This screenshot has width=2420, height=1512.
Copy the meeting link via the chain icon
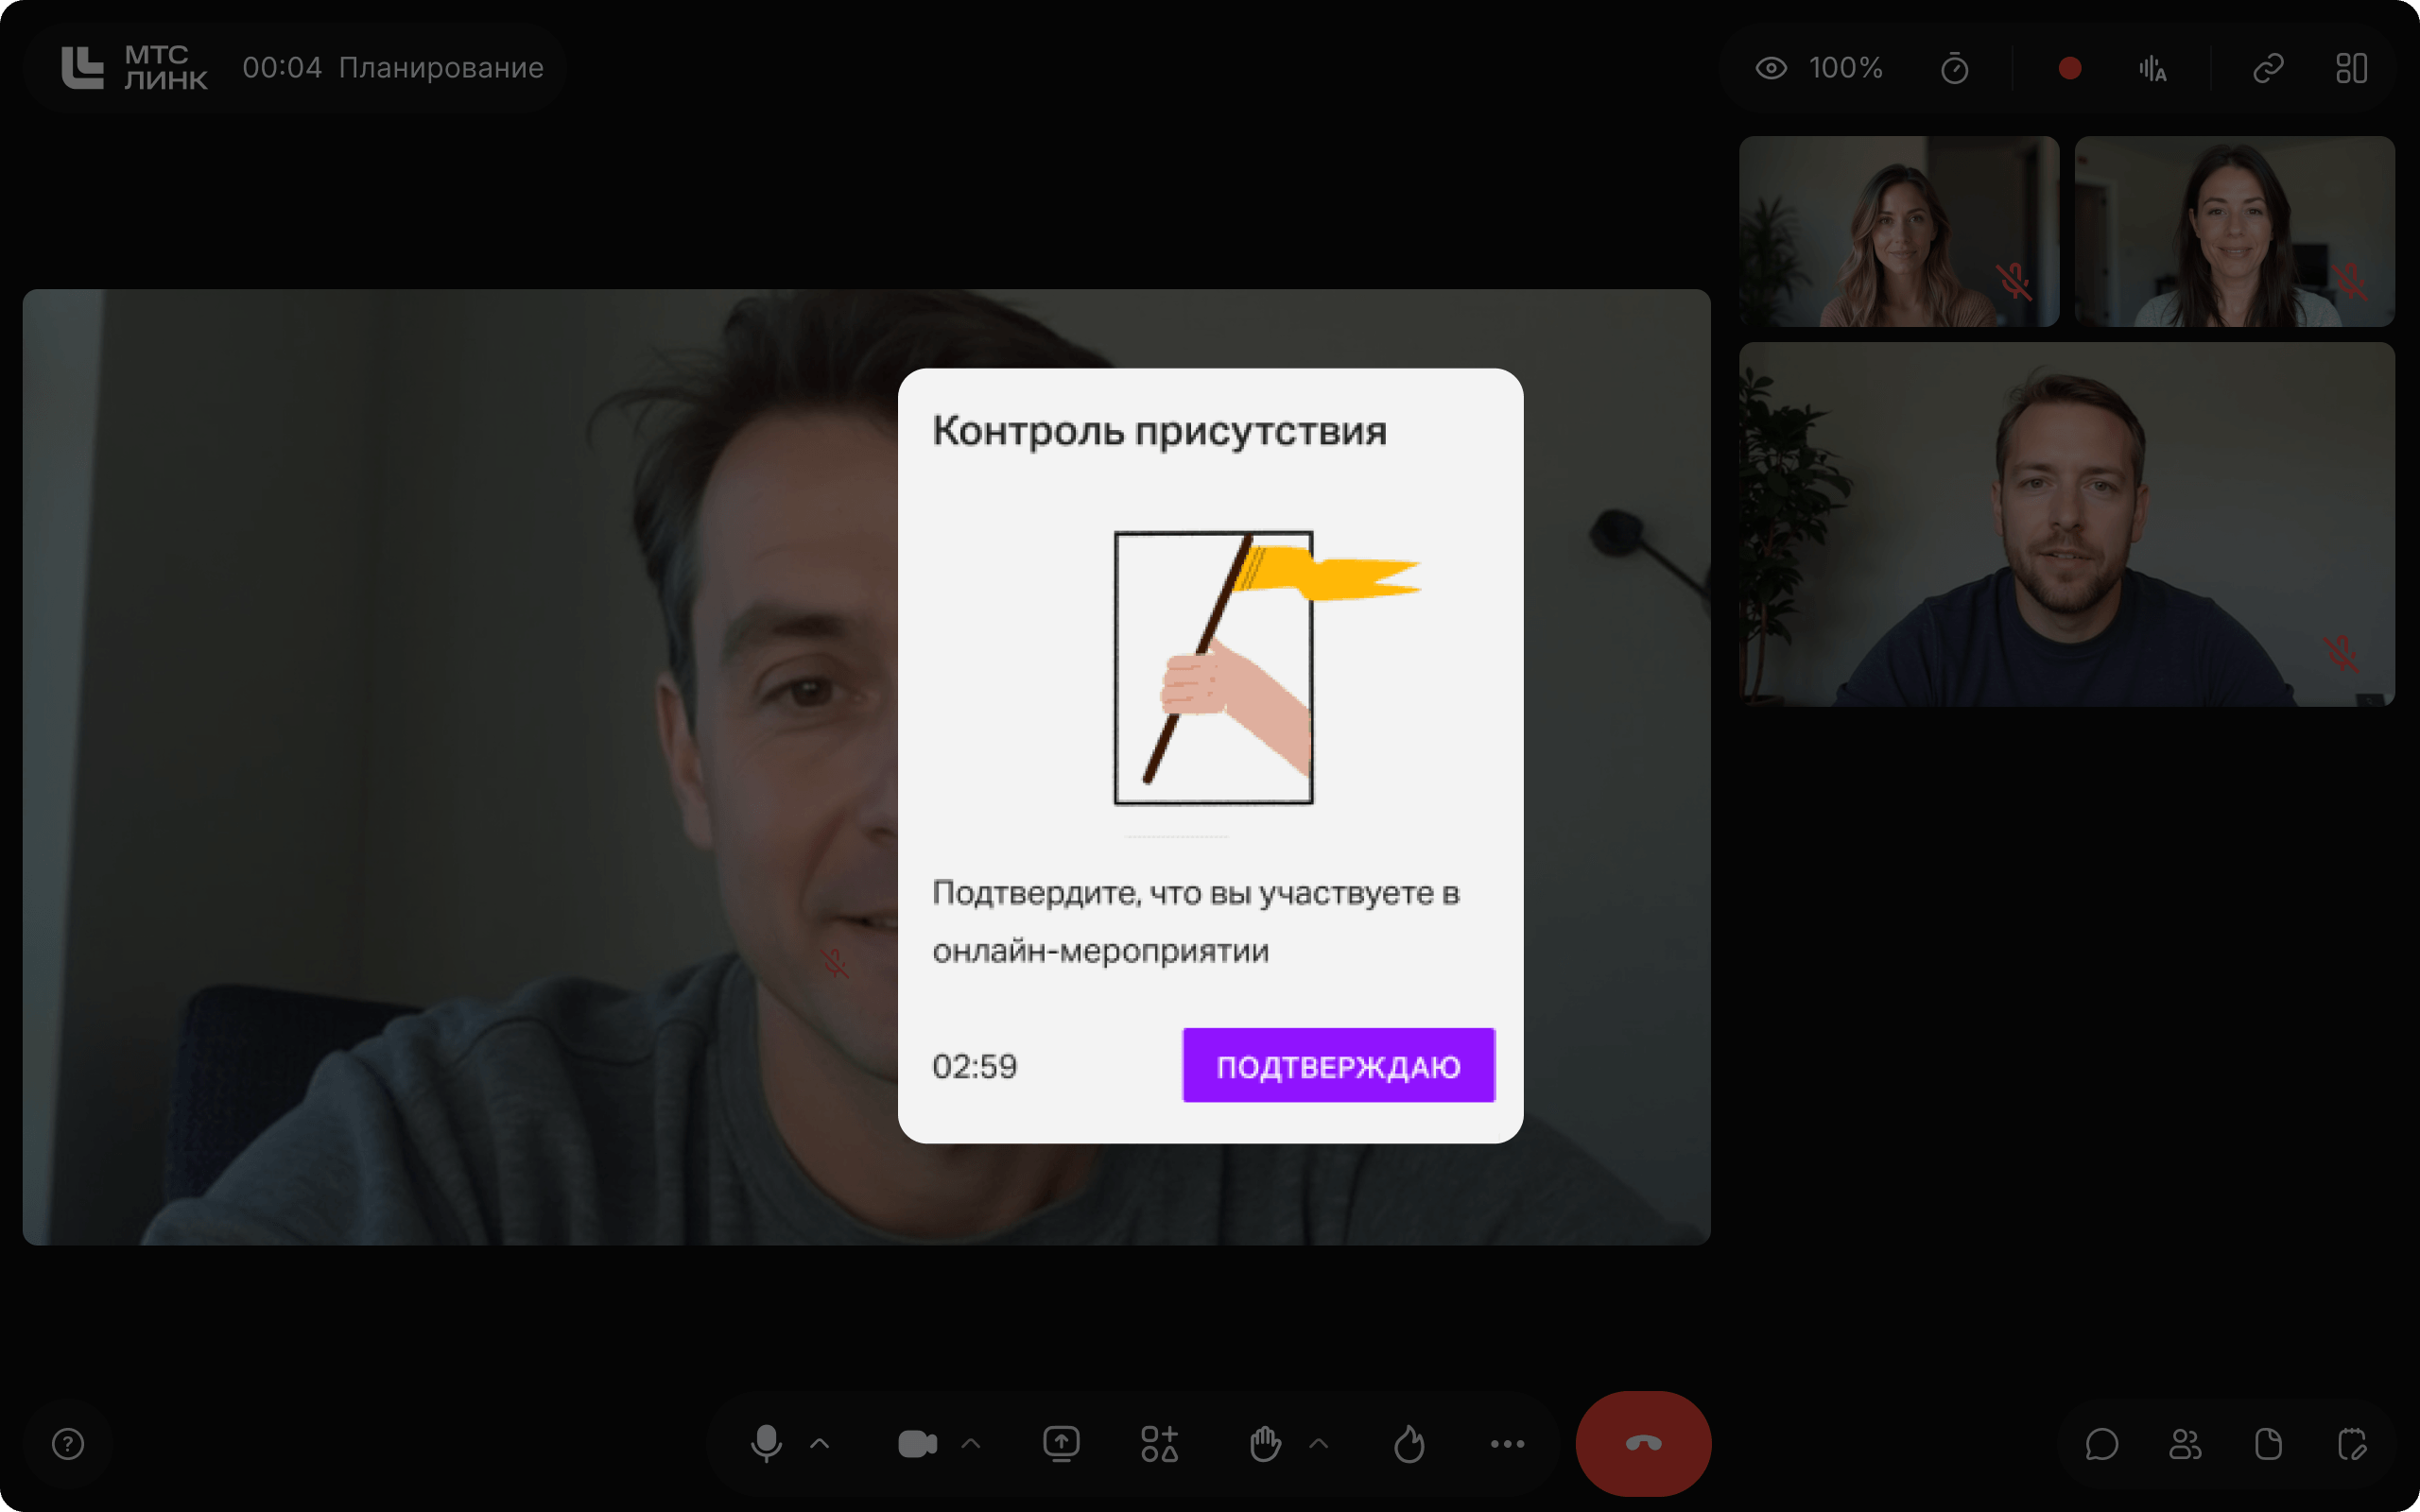pos(2268,68)
